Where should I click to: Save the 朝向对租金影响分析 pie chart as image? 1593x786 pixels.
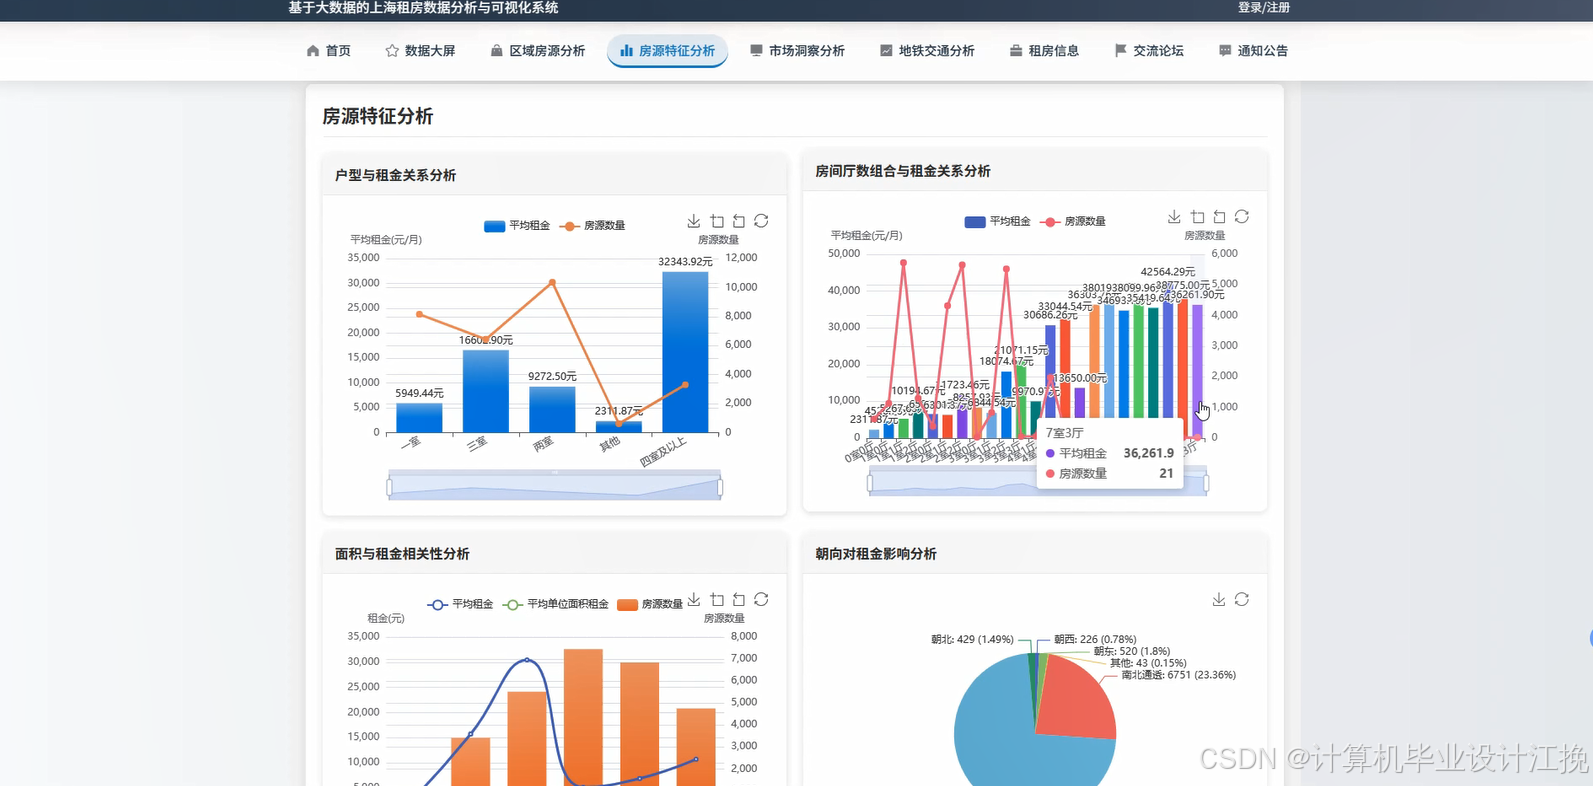pyautogui.click(x=1219, y=600)
